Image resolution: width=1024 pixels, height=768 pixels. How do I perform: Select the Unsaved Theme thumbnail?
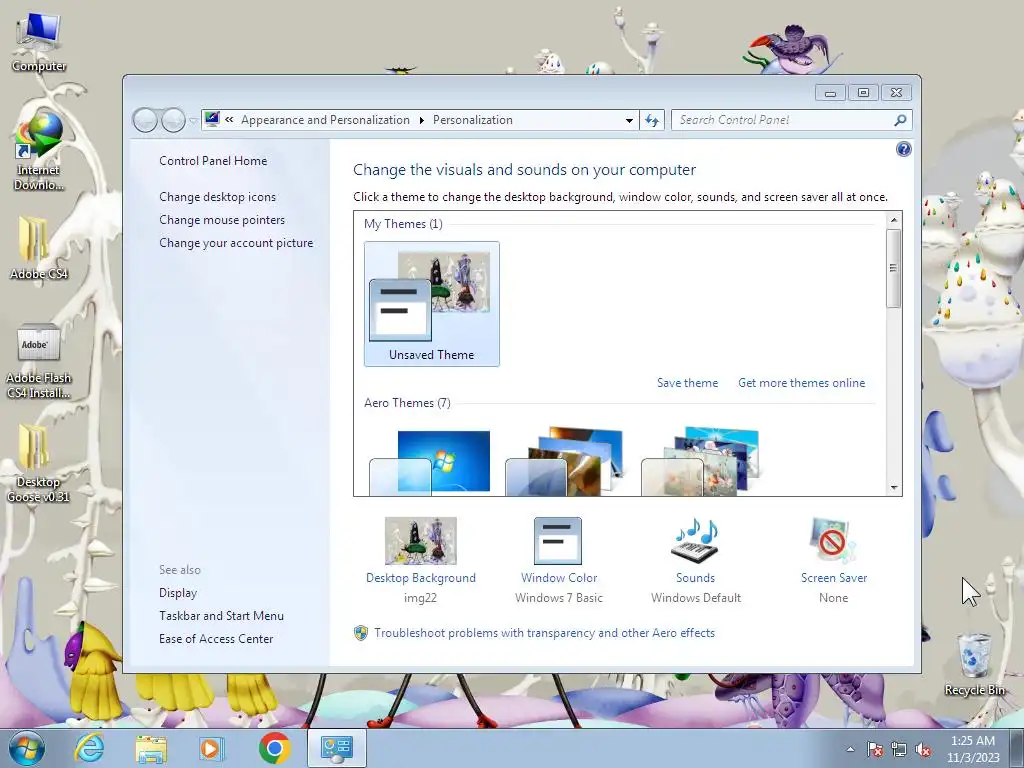[432, 304]
